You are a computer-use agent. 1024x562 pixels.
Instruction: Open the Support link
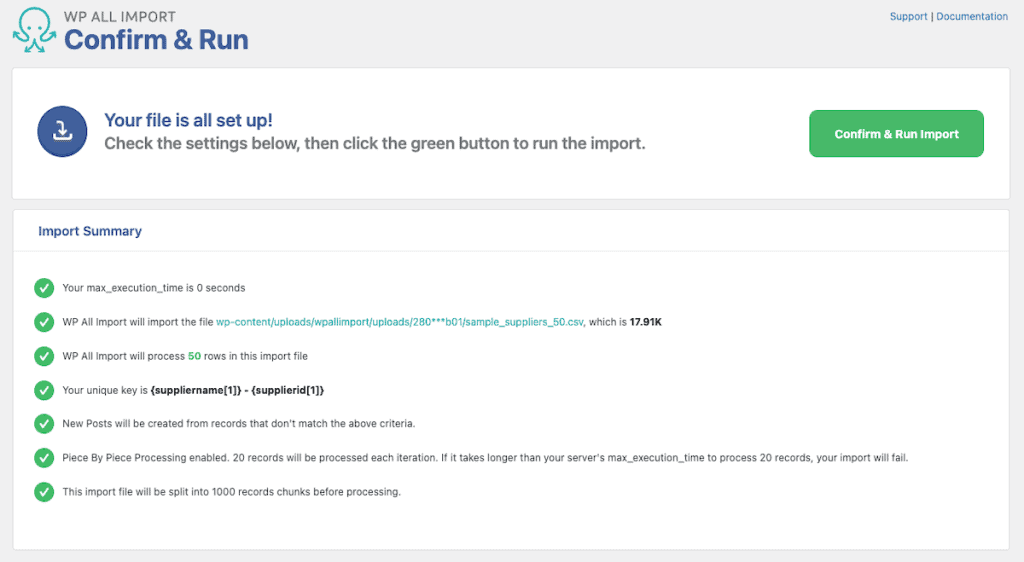908,17
